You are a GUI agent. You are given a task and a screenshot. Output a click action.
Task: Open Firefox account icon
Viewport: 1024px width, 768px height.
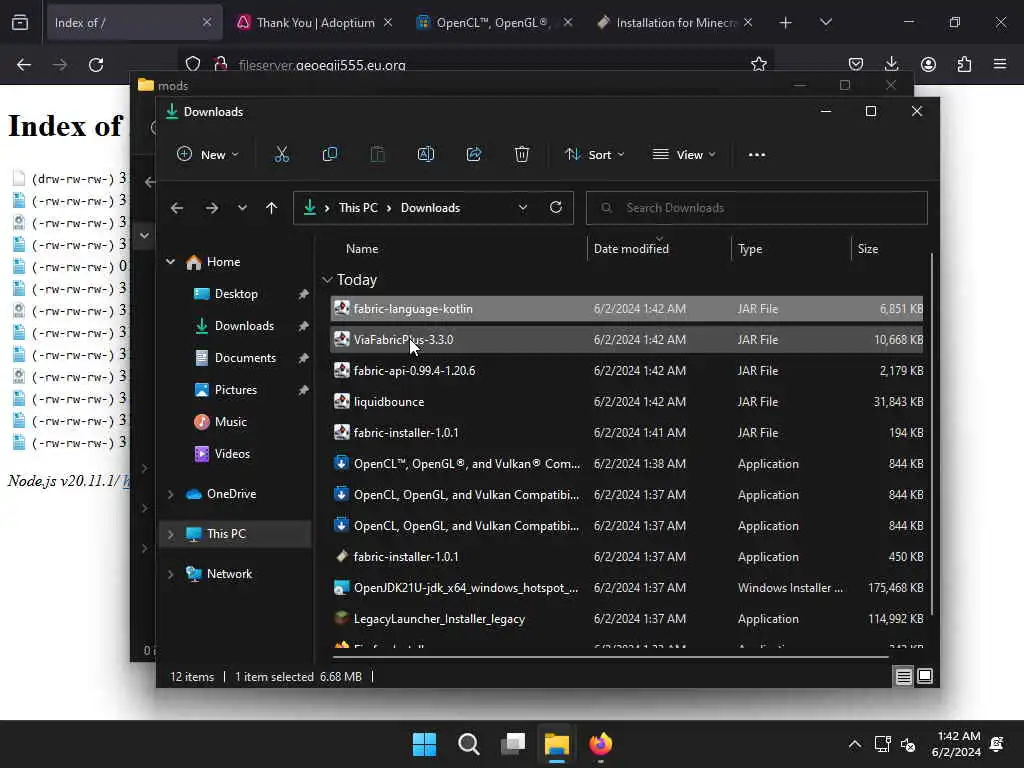click(x=928, y=64)
